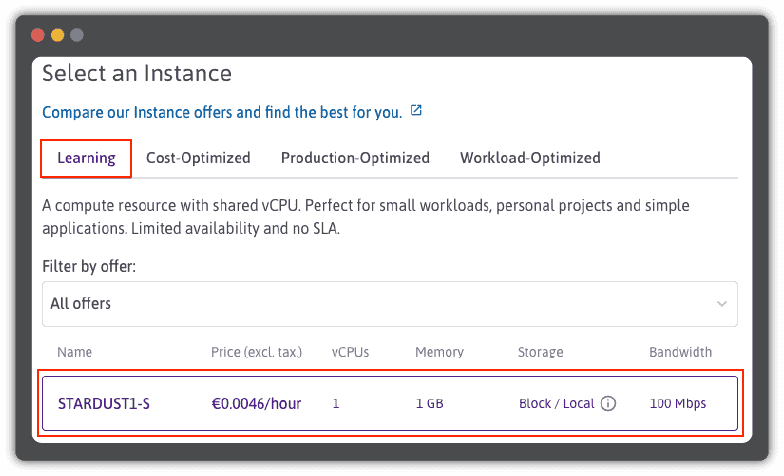Click the external link icon beside Compare link
This screenshot has height=476, width=784.
(x=417, y=111)
